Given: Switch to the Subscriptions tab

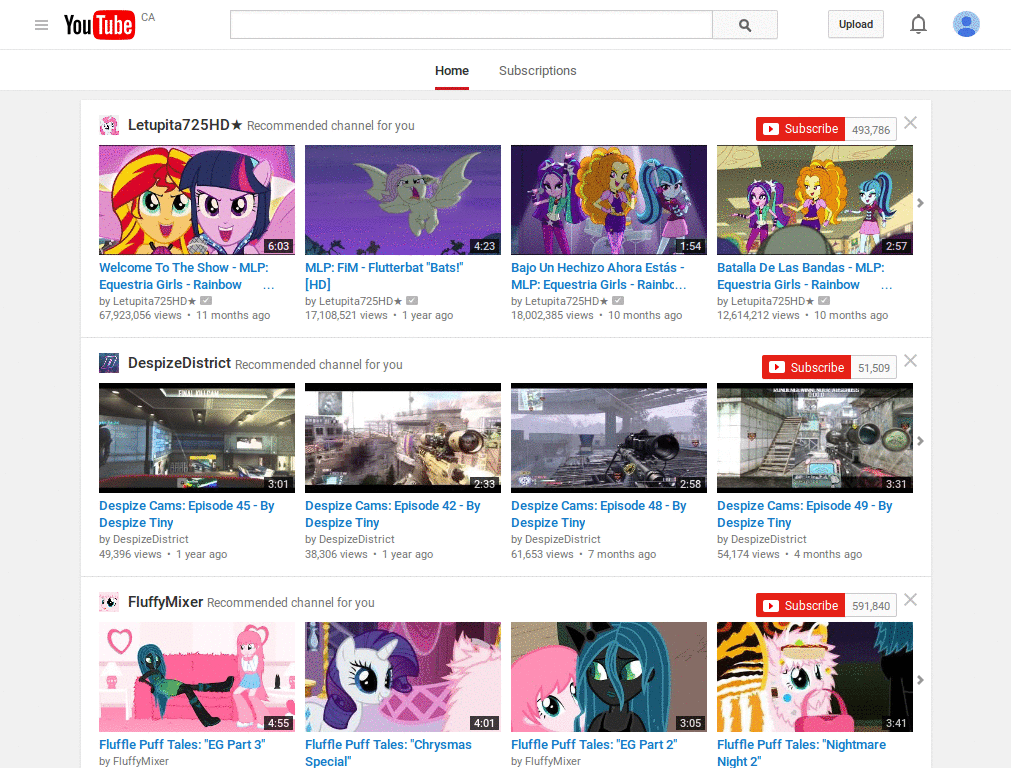Looking at the screenshot, I should pyautogui.click(x=537, y=71).
